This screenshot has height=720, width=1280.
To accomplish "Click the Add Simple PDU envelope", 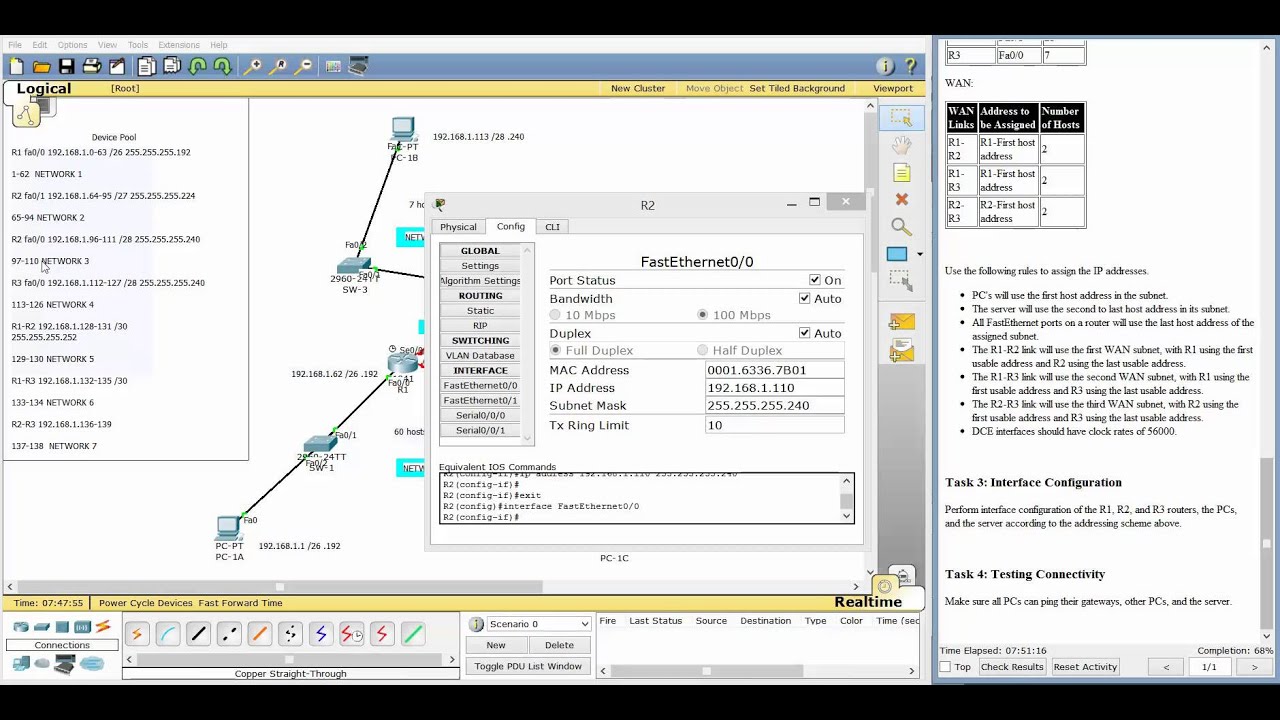I will click(x=901, y=323).
